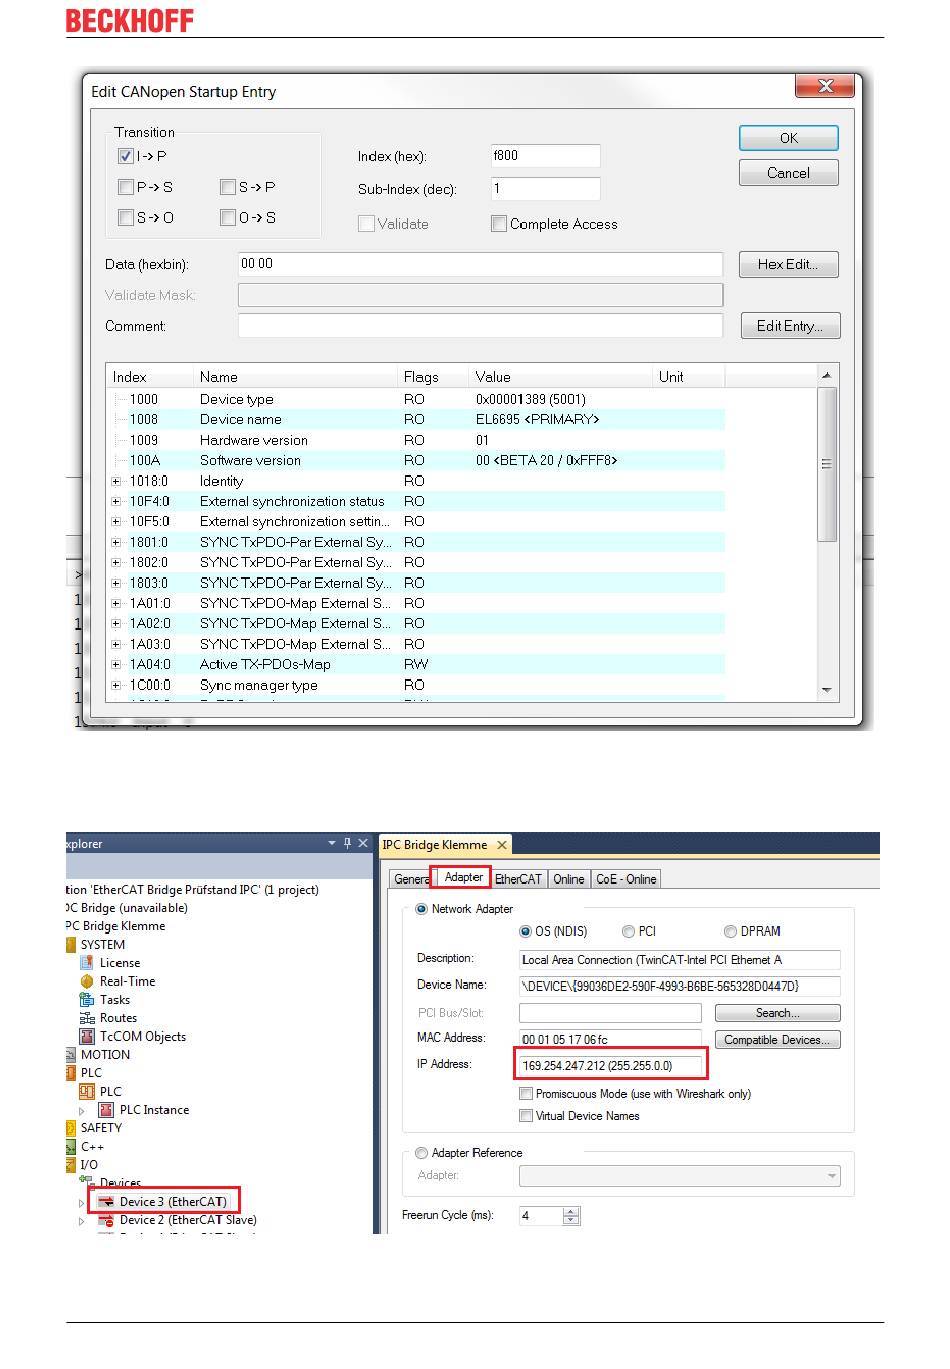Select the PCI radio button
This screenshot has height=1369, width=950.
click(x=629, y=931)
